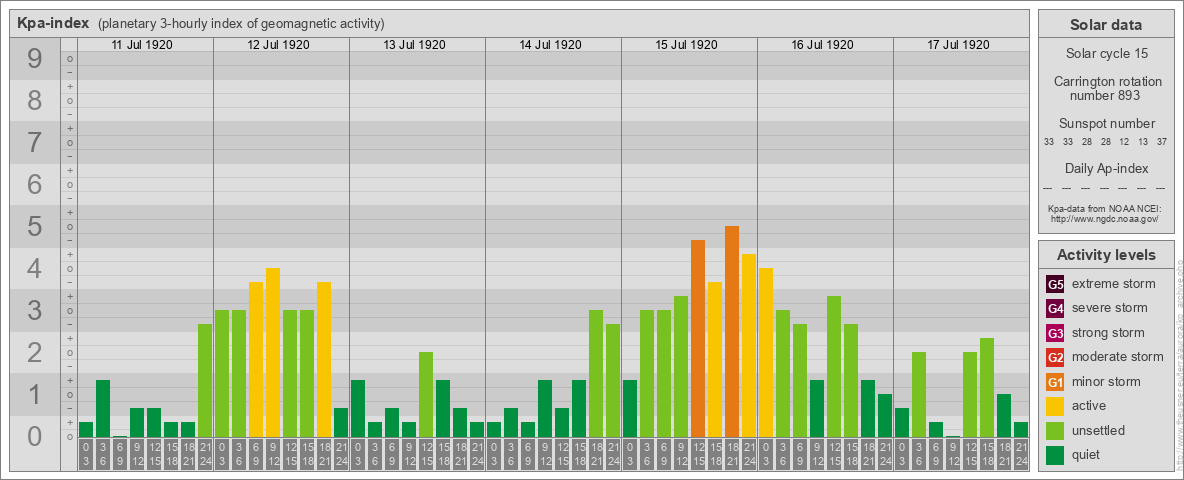Click the 'extreme storm' legend text

(1114, 284)
